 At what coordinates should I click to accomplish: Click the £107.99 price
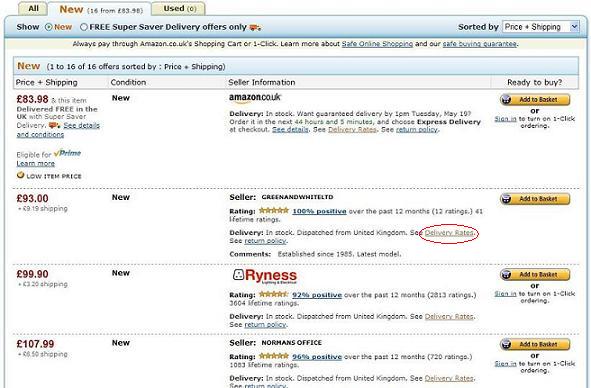click(x=35, y=344)
